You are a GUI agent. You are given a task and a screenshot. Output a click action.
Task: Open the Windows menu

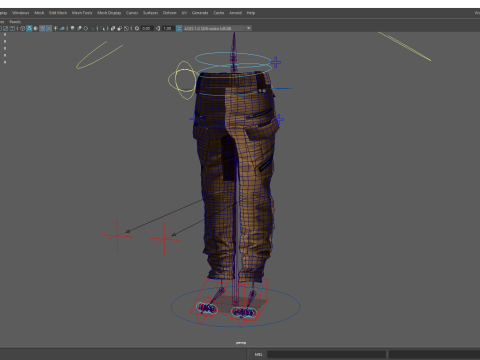pyautogui.click(x=20, y=13)
